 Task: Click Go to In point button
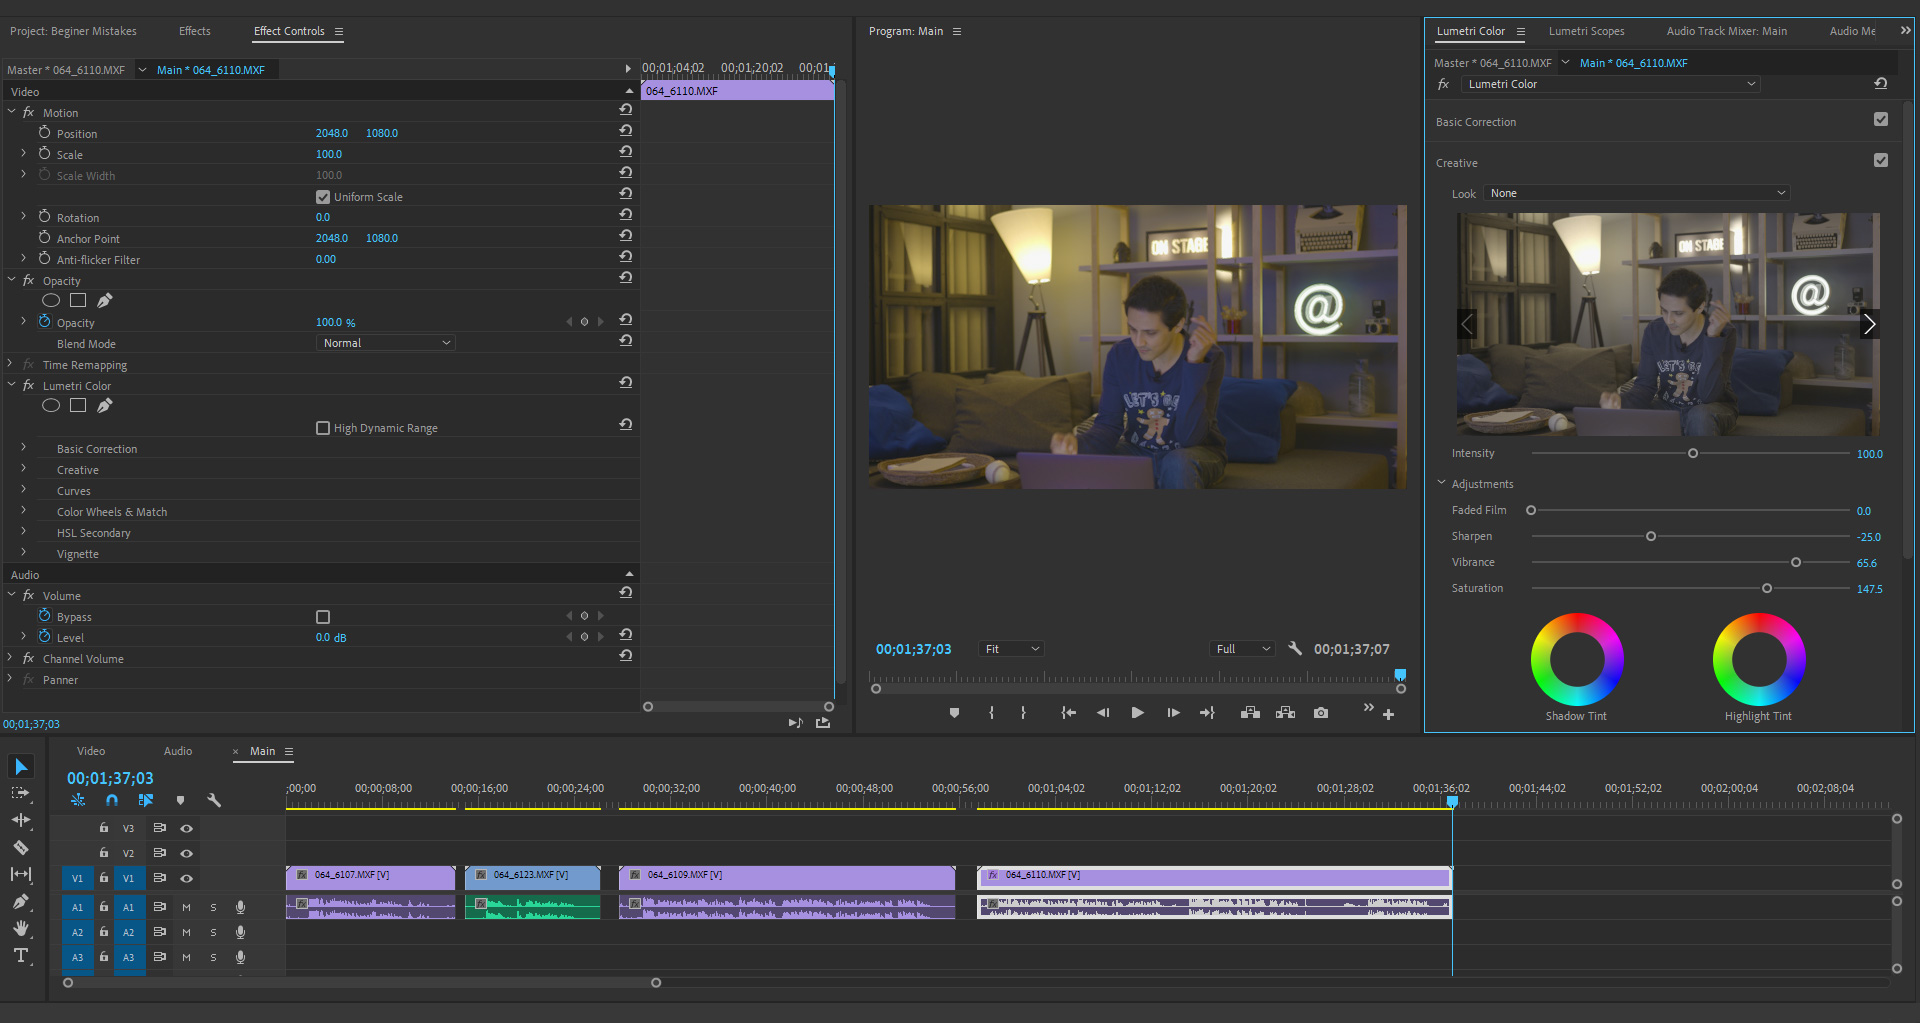(1068, 713)
